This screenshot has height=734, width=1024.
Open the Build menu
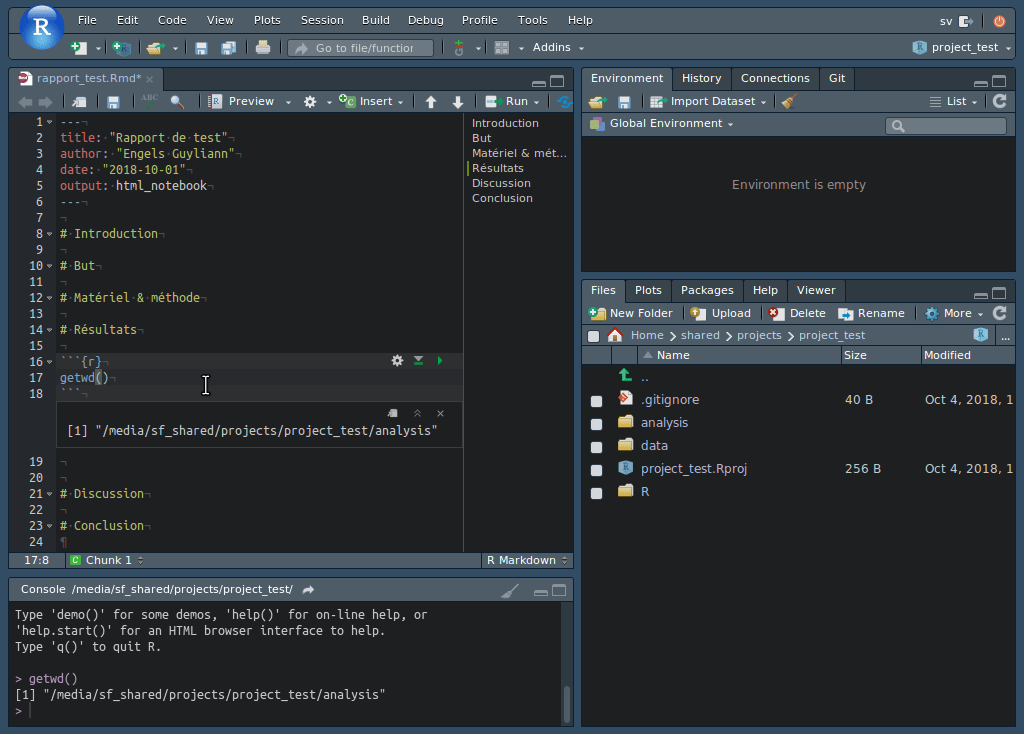click(x=376, y=20)
